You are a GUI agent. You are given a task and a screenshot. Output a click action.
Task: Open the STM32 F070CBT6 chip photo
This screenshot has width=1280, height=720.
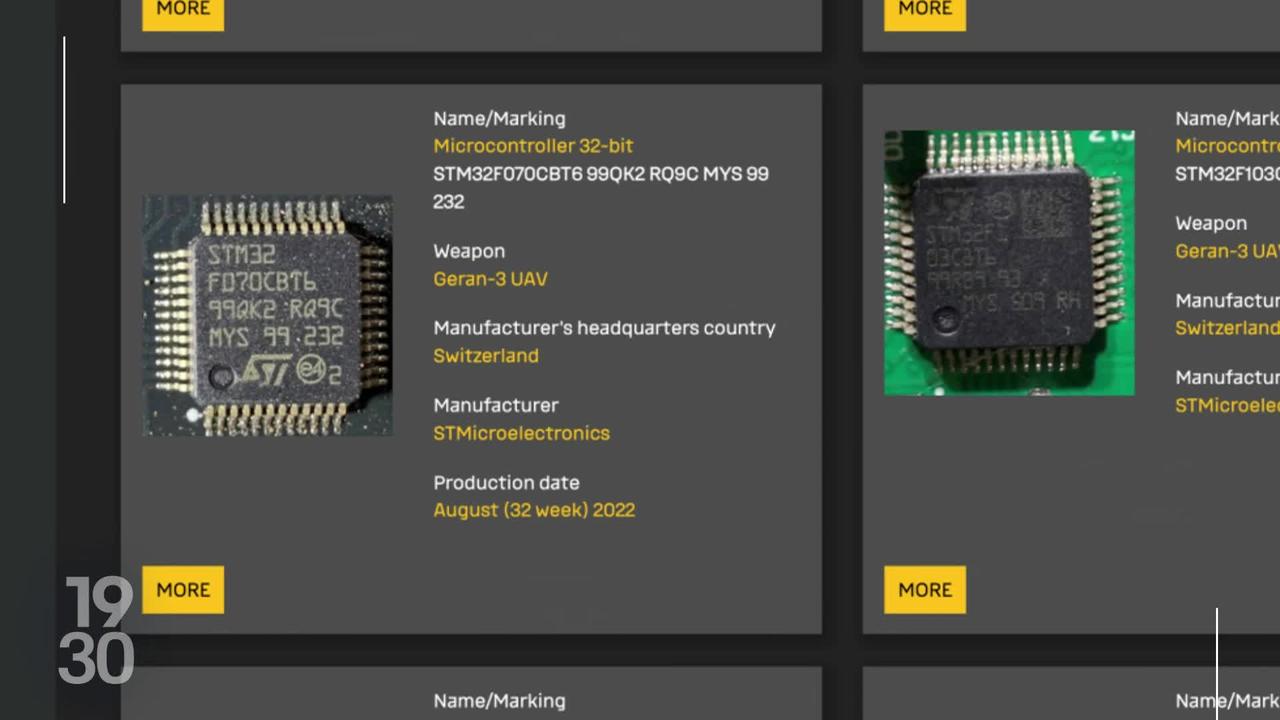(267, 315)
